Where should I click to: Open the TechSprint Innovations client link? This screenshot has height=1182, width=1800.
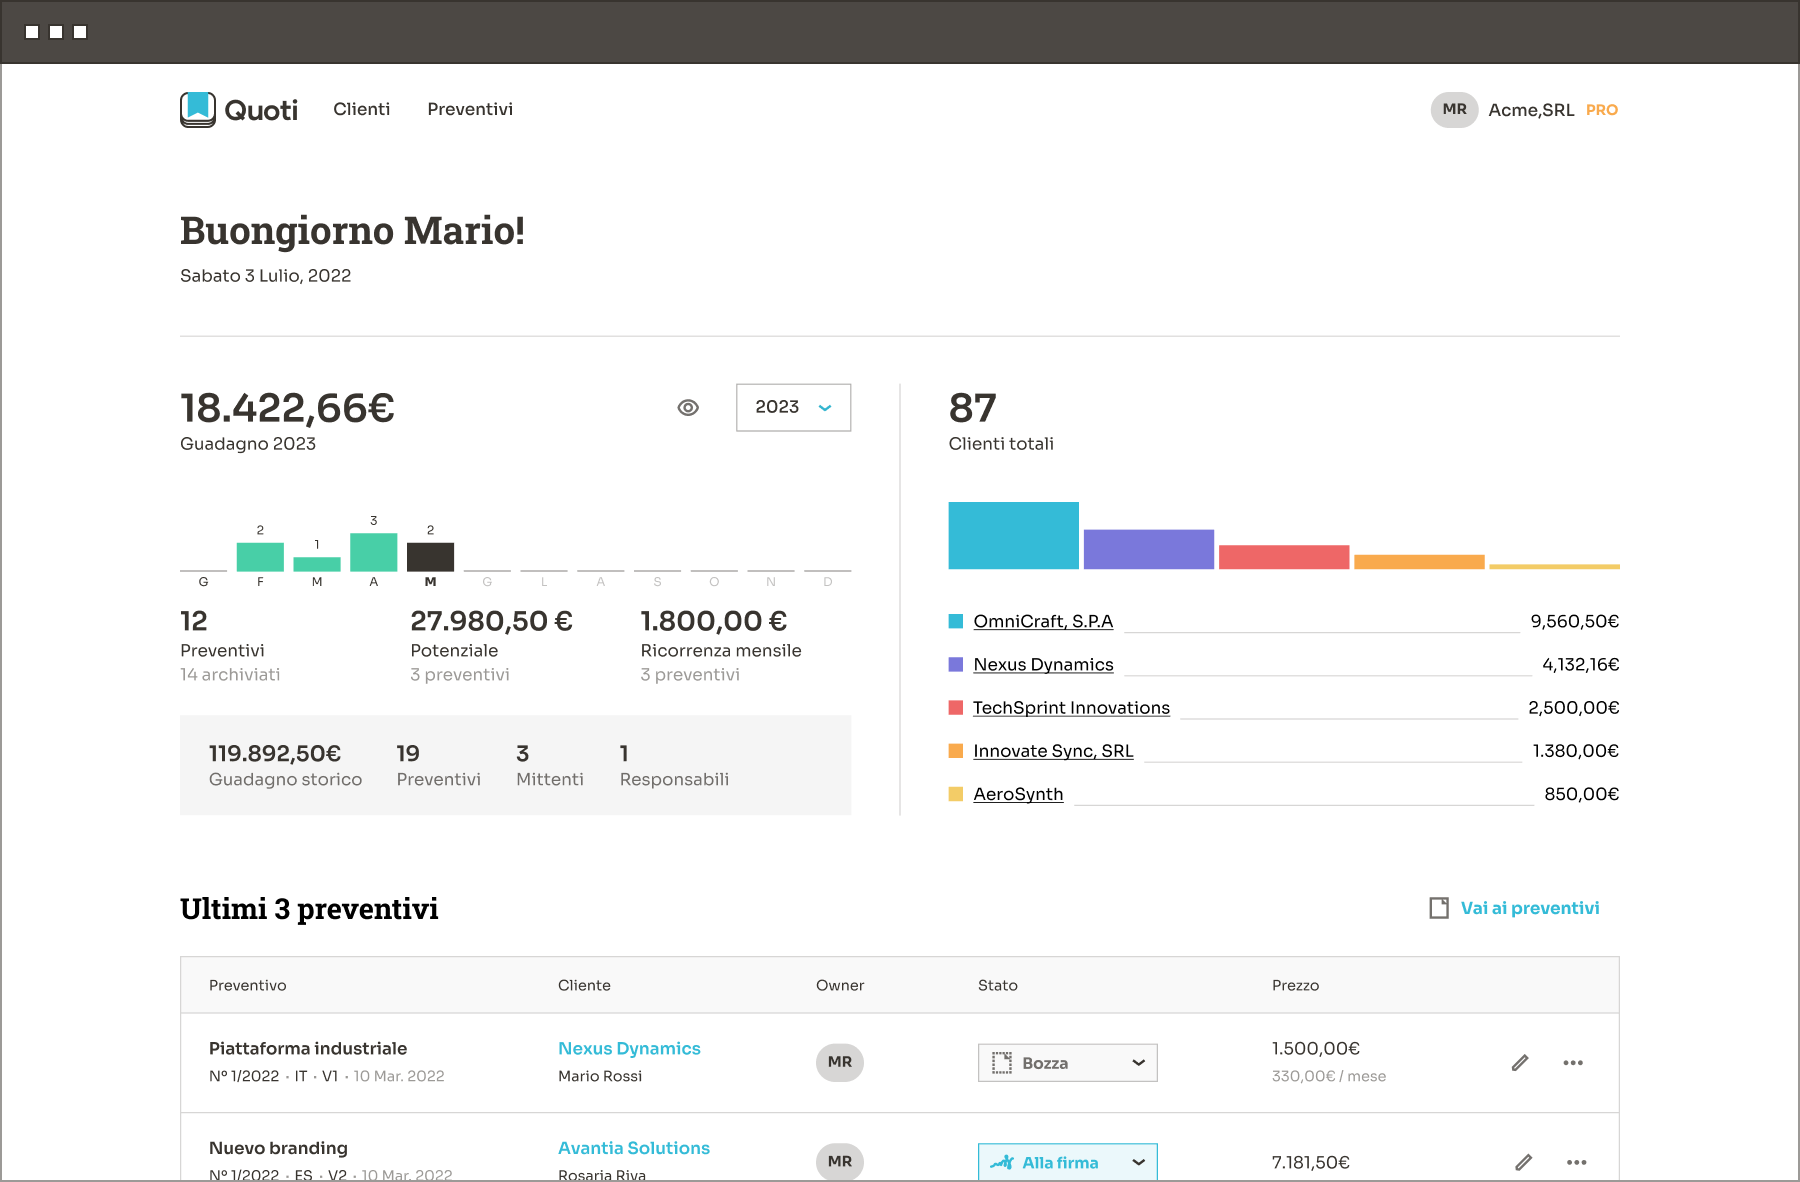tap(1071, 707)
